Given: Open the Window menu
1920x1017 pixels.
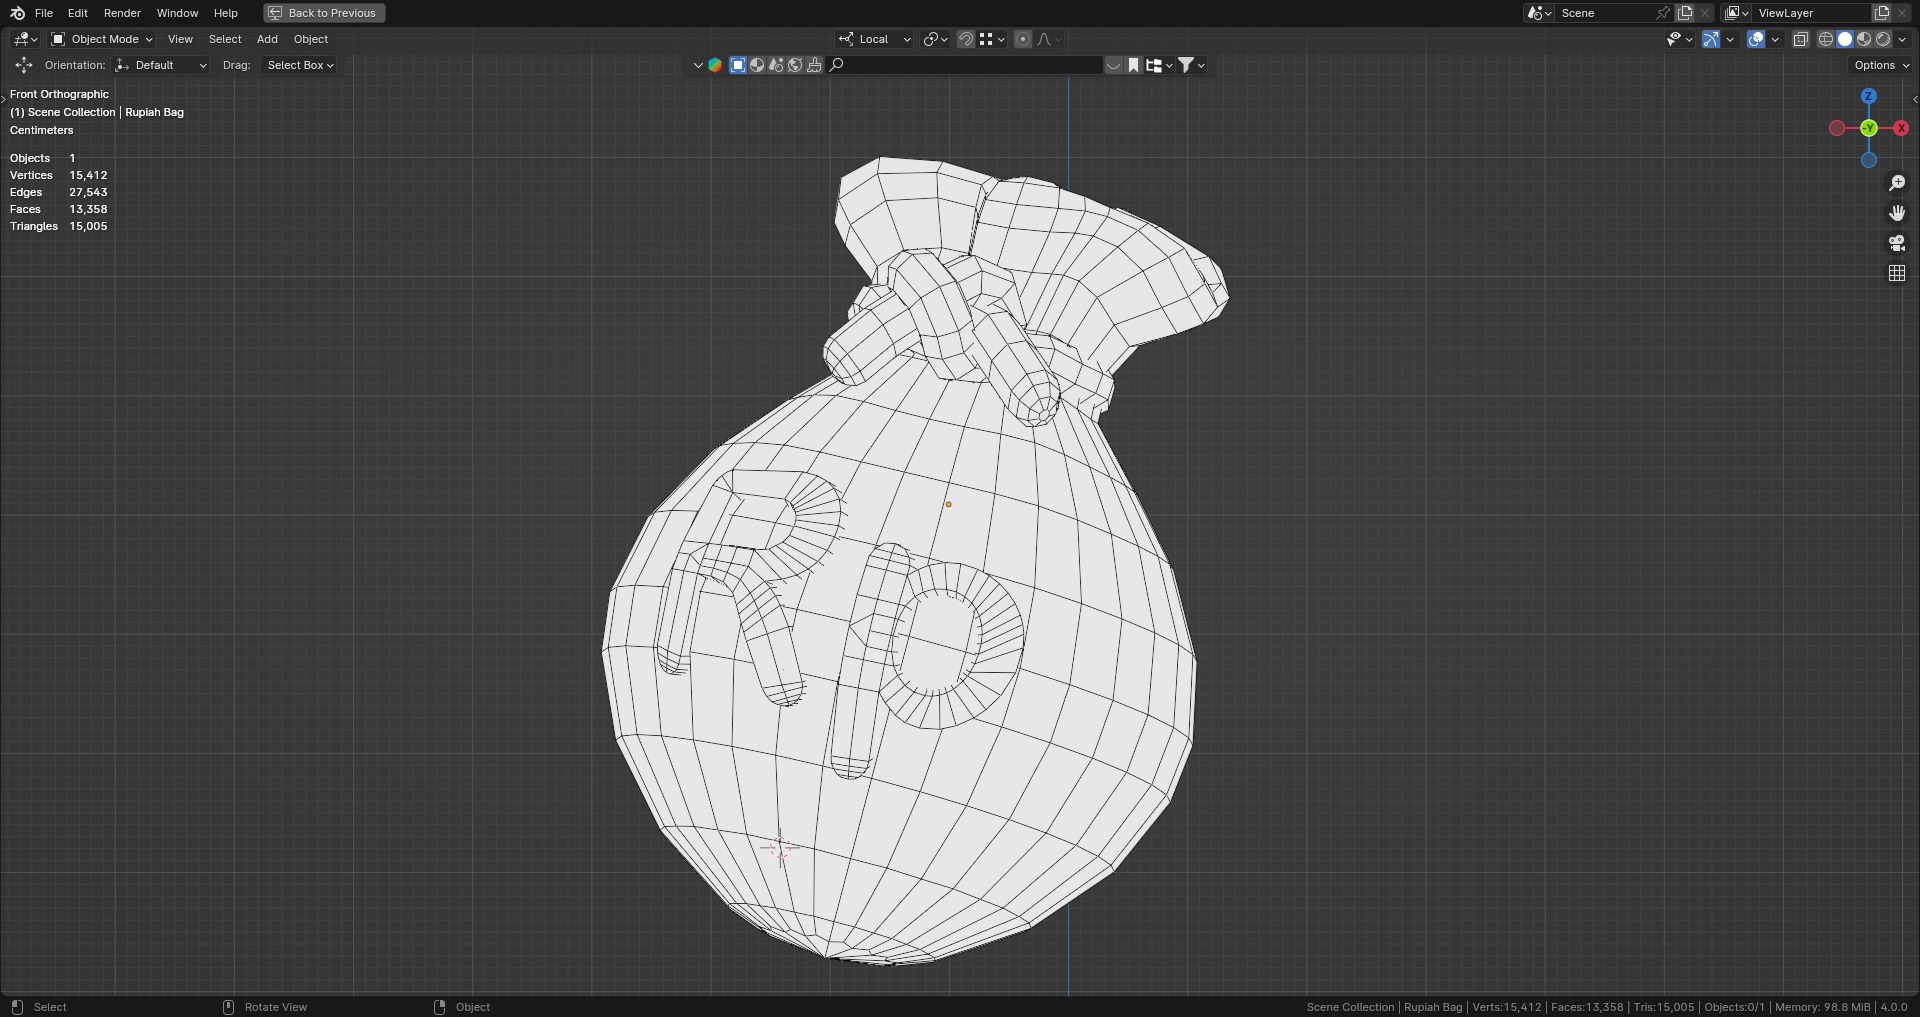Looking at the screenshot, I should 177,13.
